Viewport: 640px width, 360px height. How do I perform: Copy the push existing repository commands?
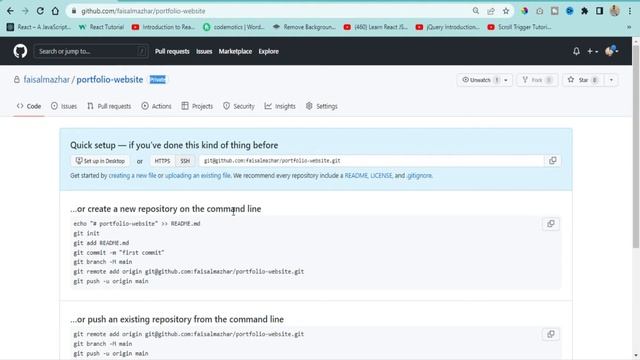coord(551,334)
